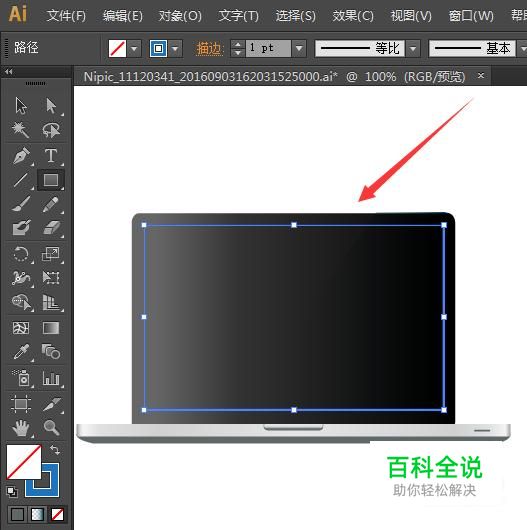This screenshot has width=527, height=530.
Task: Select the Symbol Sprayer tool
Action: coord(21,378)
